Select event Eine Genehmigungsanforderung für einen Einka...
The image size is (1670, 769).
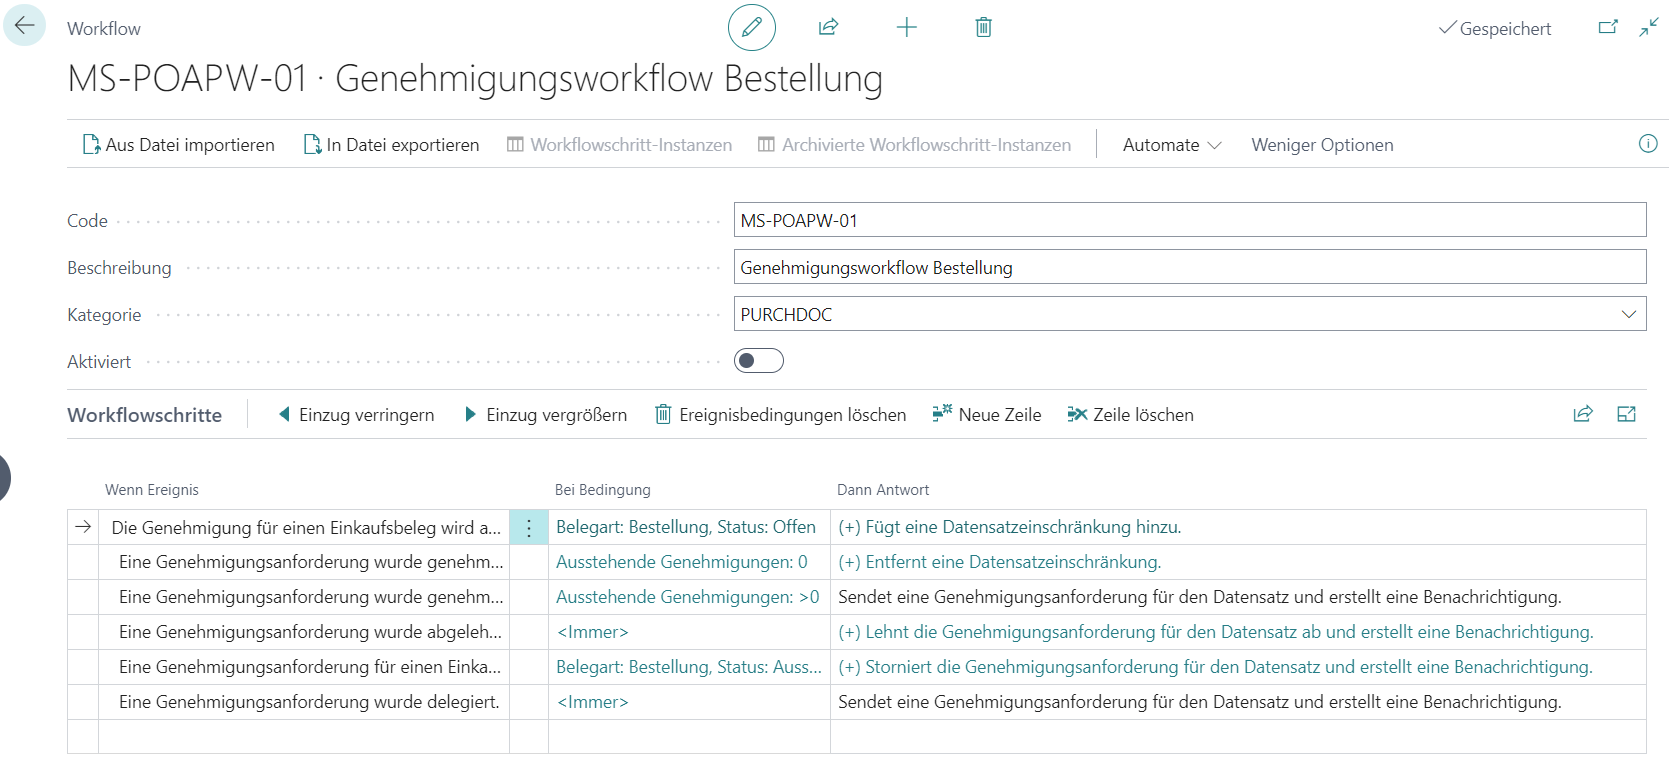(x=310, y=667)
